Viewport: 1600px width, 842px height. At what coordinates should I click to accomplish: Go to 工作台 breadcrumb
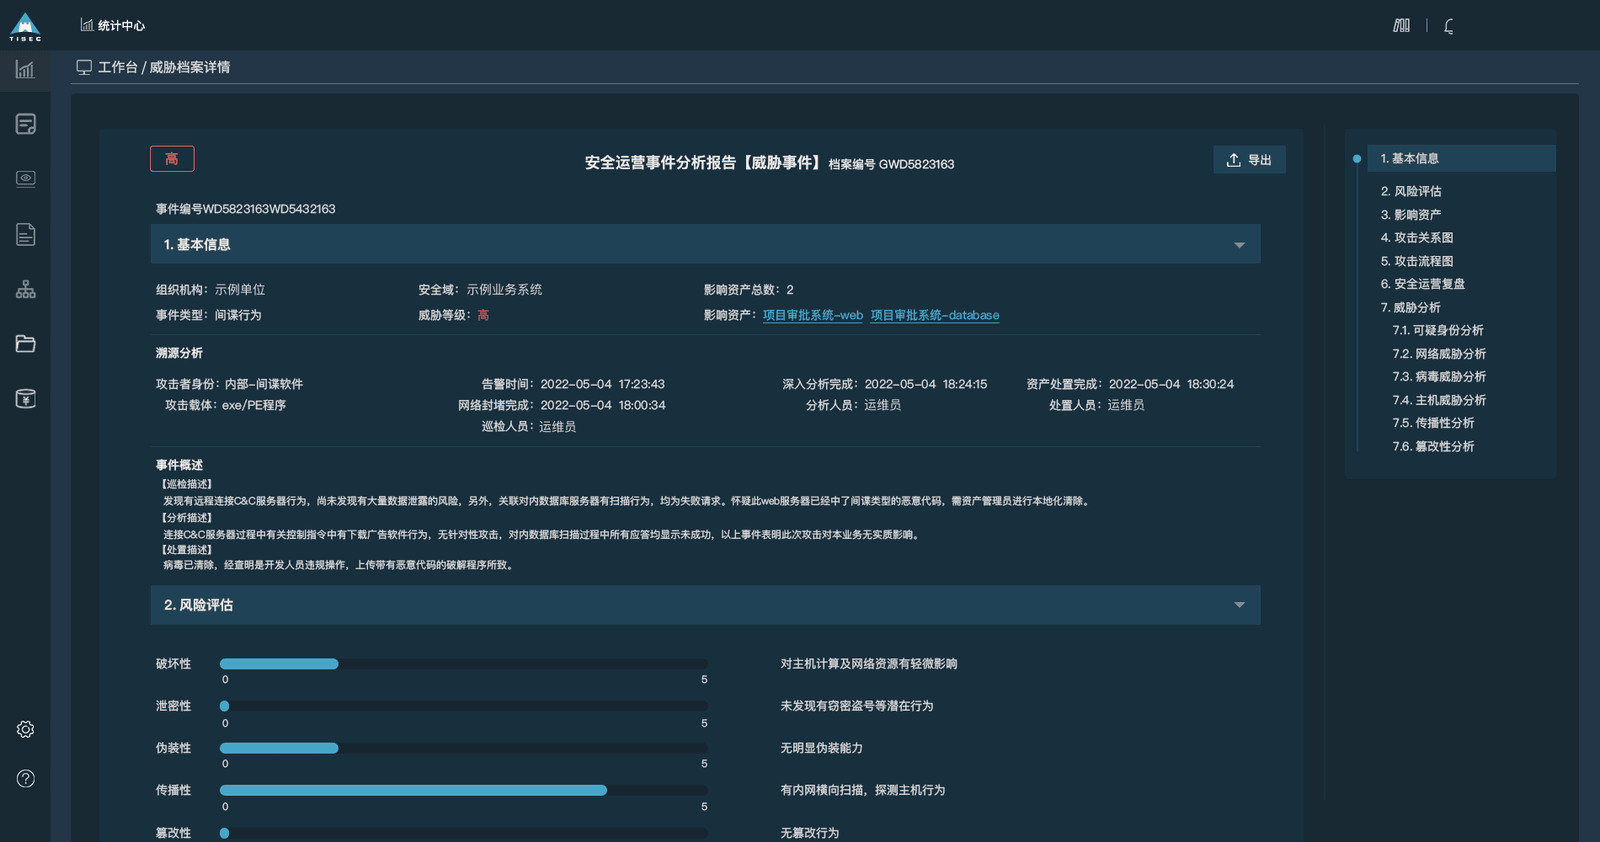(117, 67)
